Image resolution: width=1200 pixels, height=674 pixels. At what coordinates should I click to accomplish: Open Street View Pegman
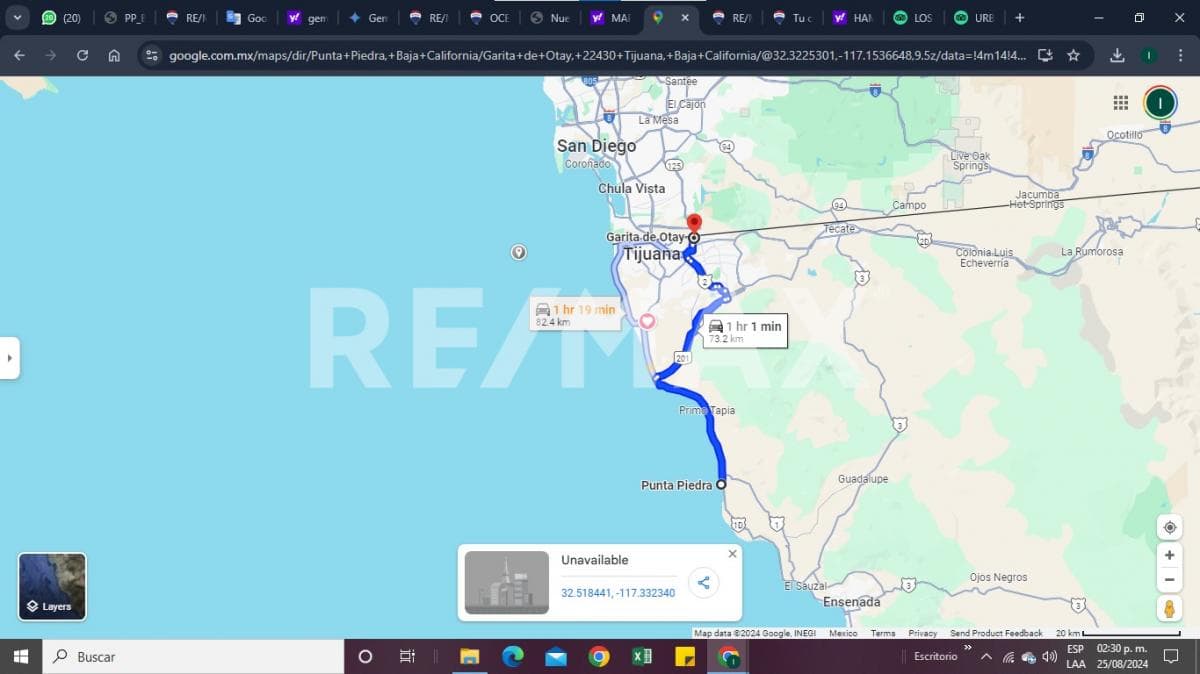[1169, 608]
